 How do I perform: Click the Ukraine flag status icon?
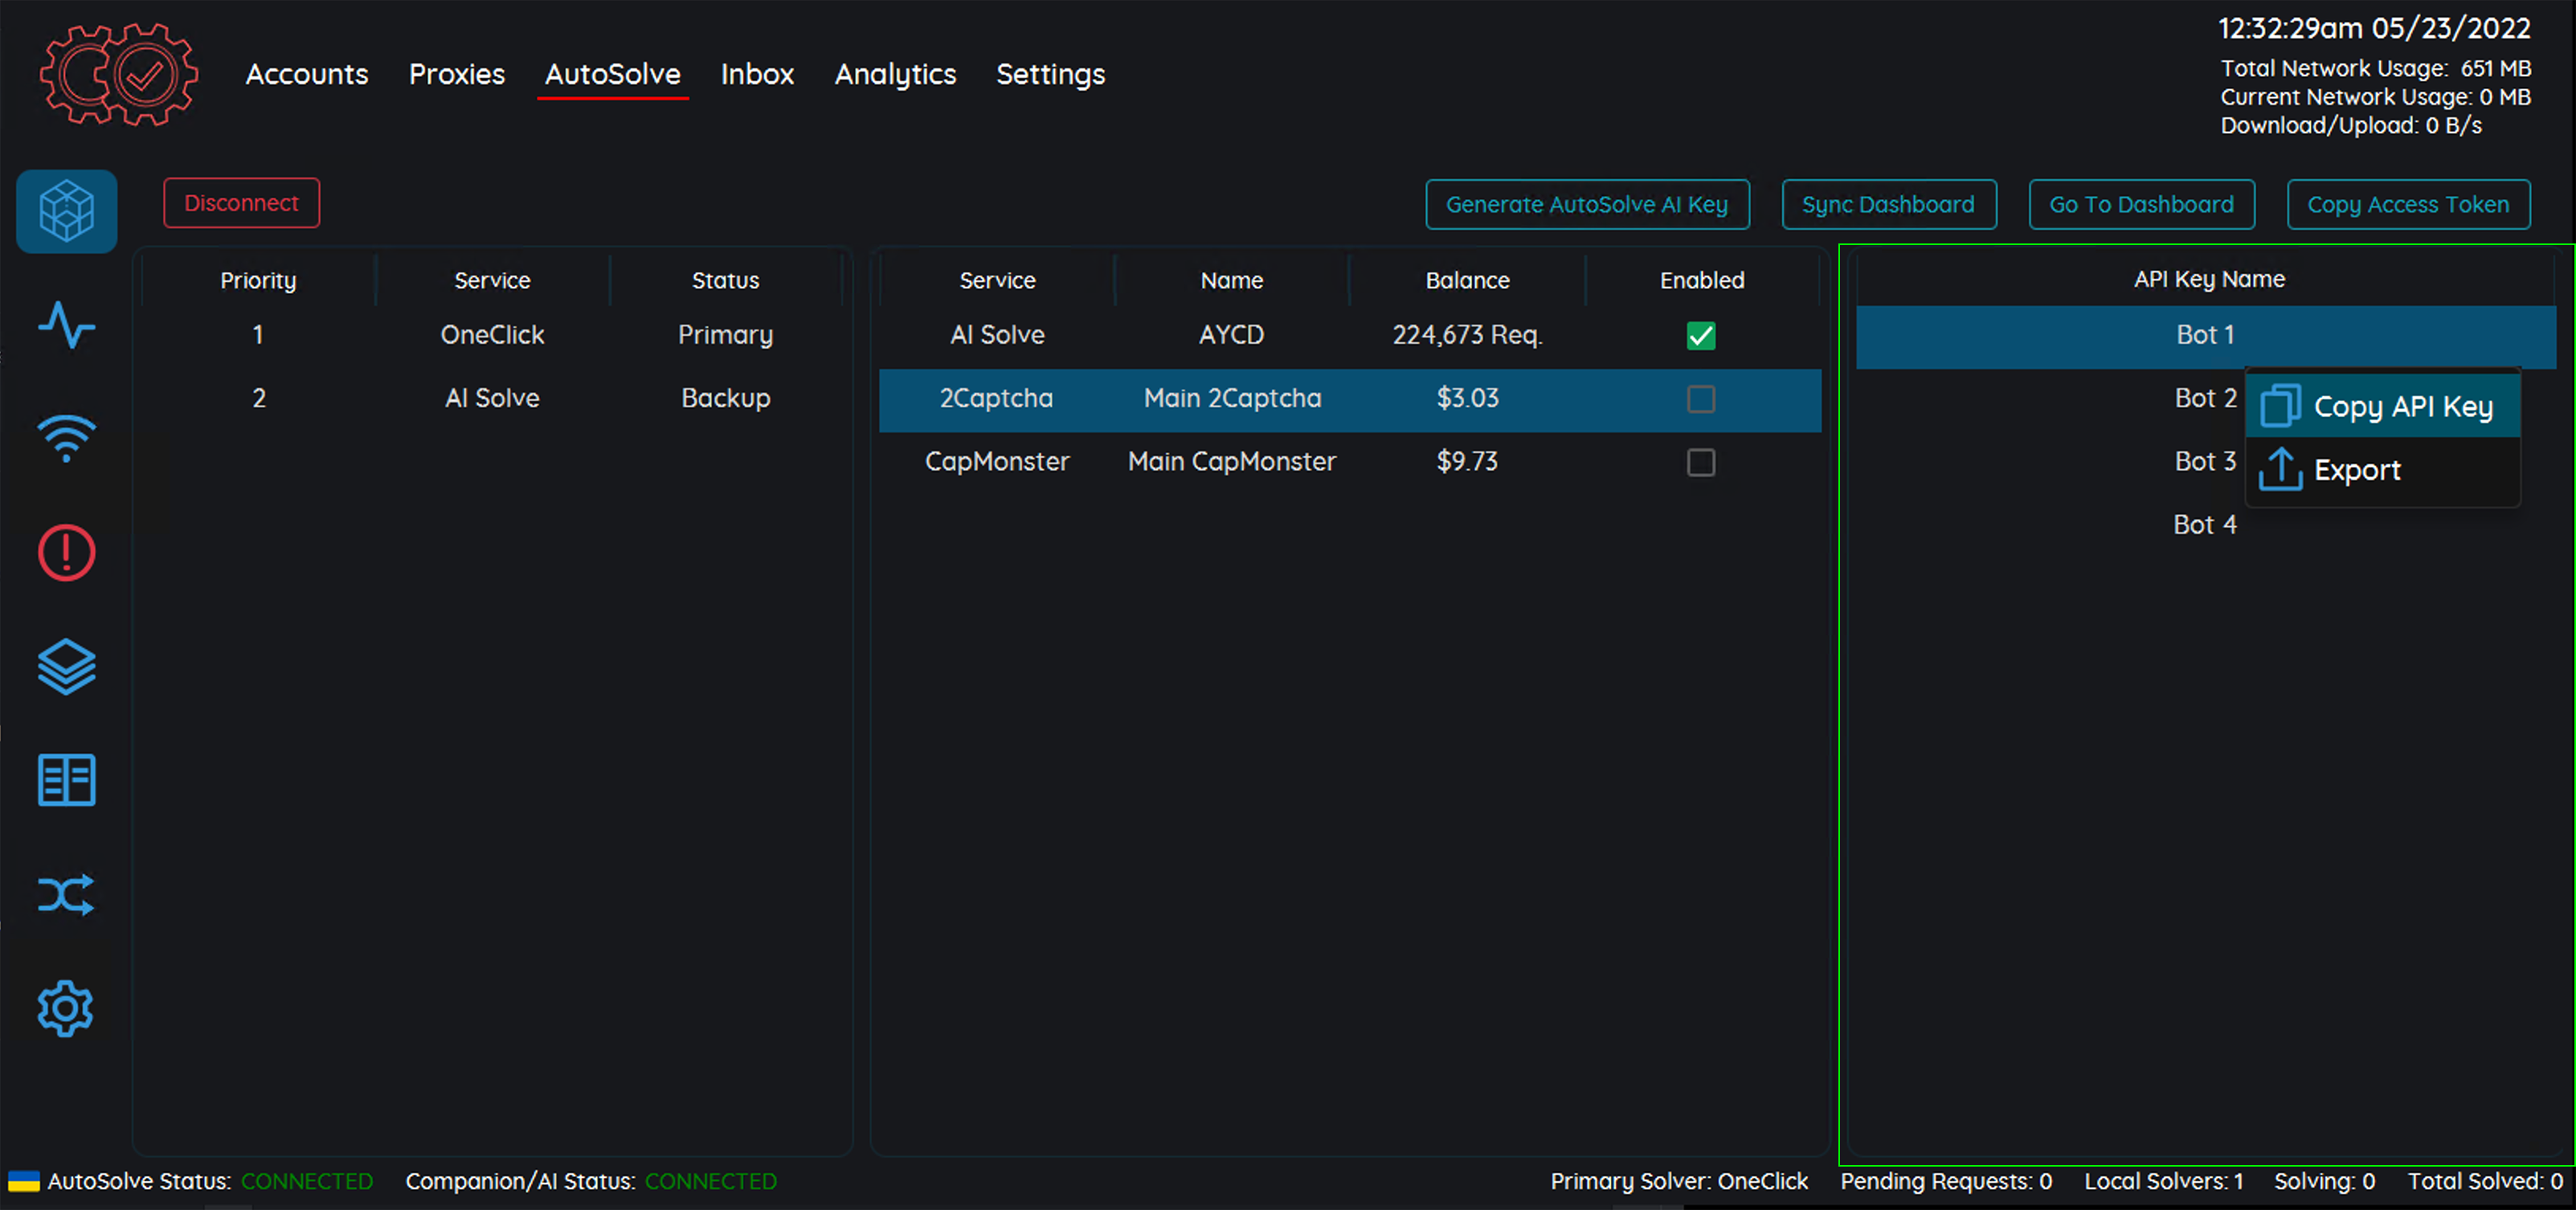point(24,1181)
